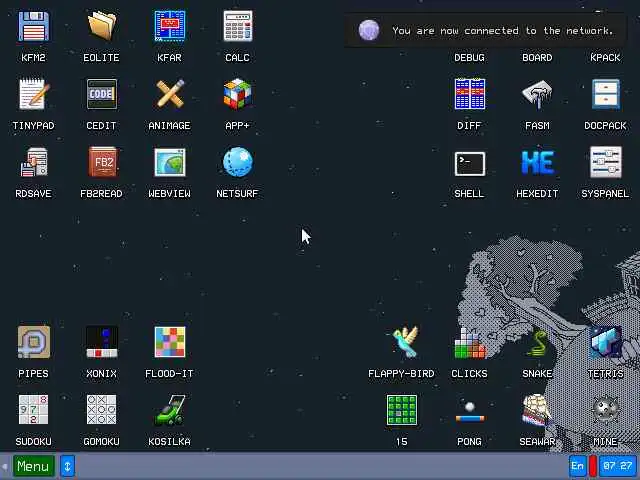
Task: Open the SNAKE game icon
Action: point(537,343)
